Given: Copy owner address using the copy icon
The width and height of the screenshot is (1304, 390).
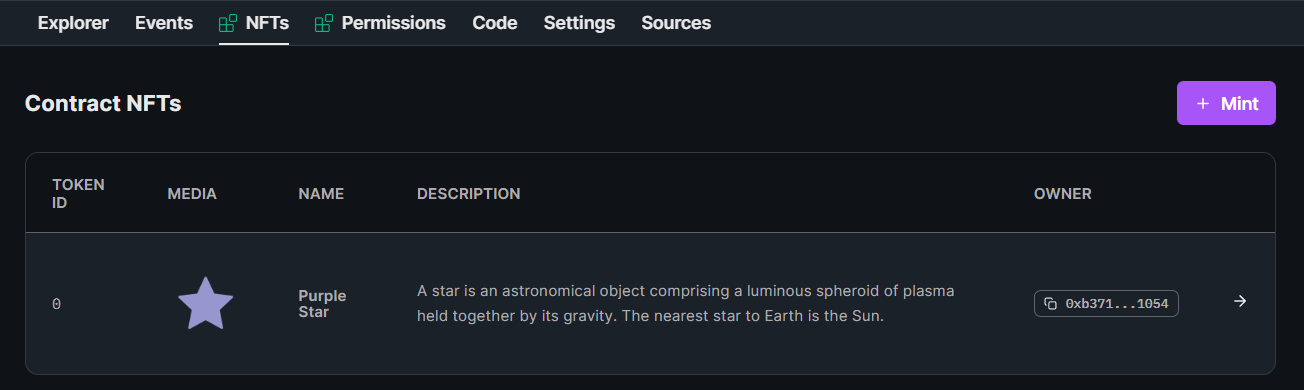Looking at the screenshot, I should point(1050,303).
